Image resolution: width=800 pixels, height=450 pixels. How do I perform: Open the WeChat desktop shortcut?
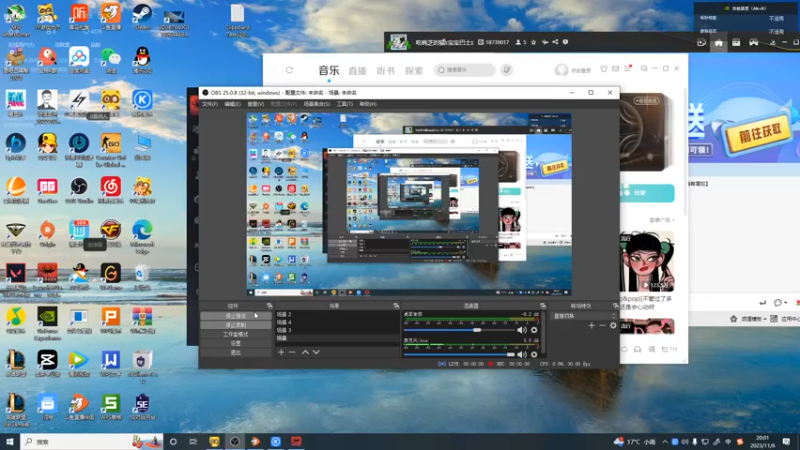click(x=110, y=60)
